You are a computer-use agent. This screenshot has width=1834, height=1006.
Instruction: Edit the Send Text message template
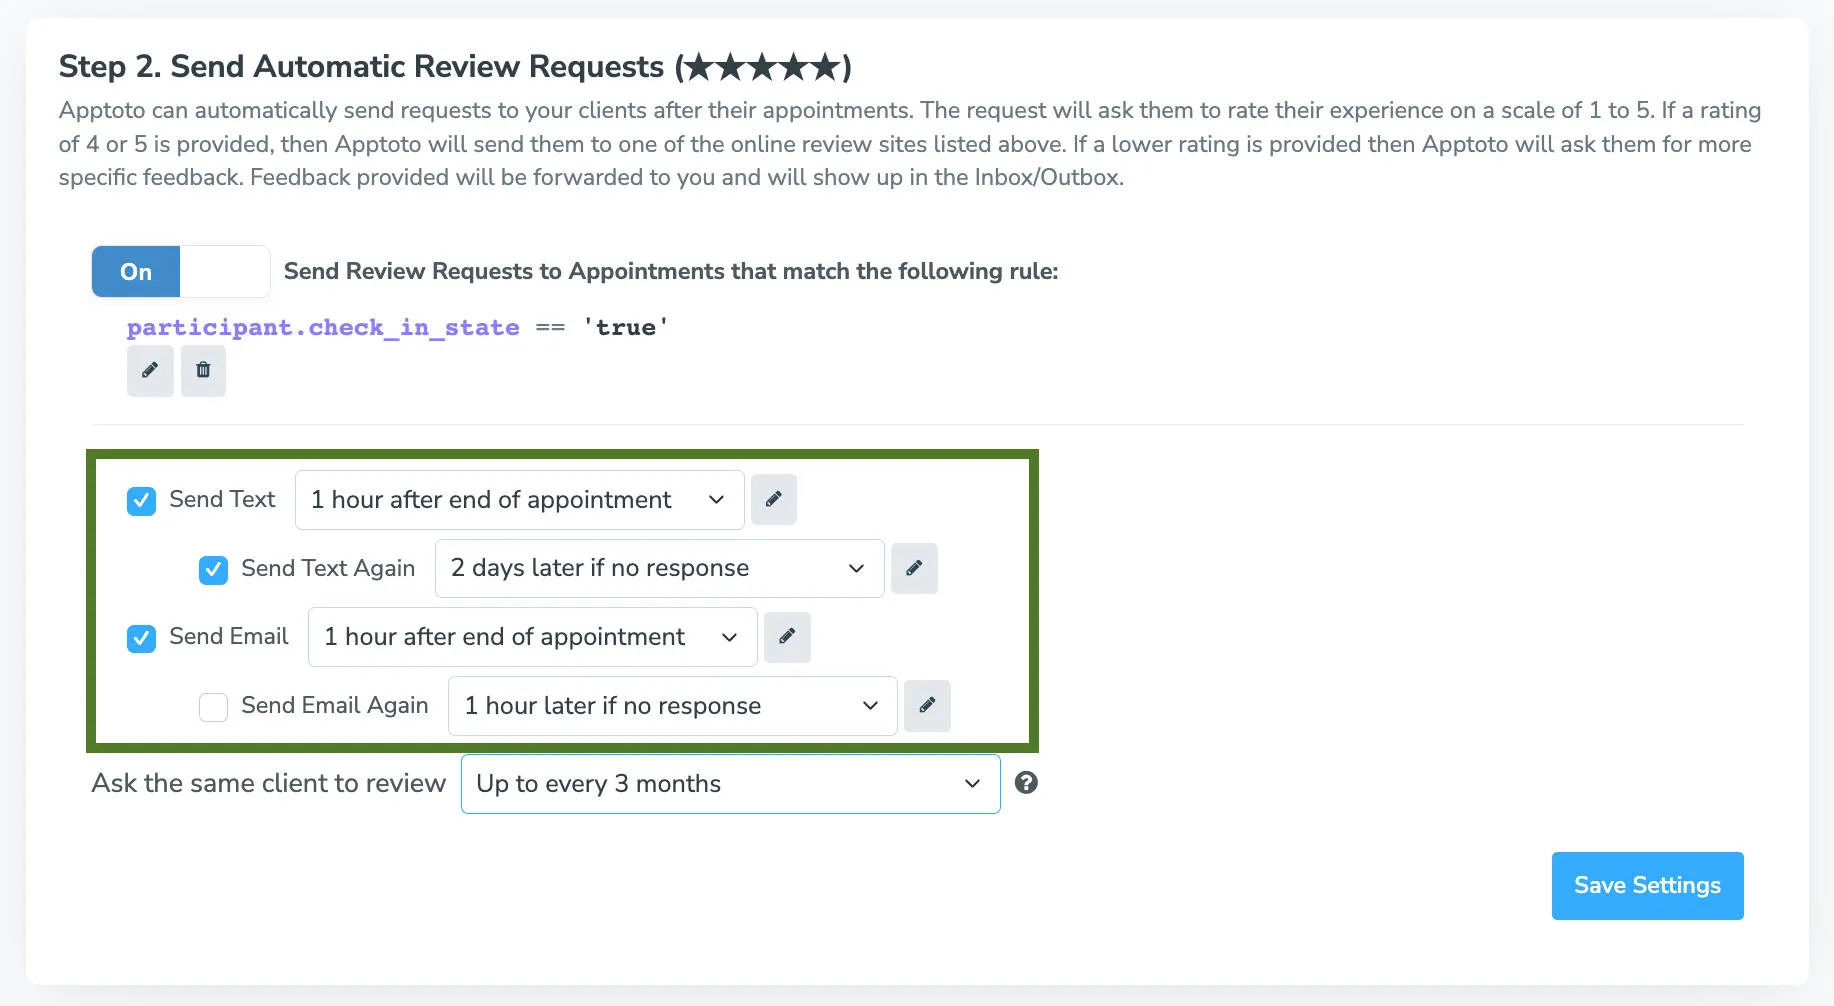pyautogui.click(x=773, y=499)
